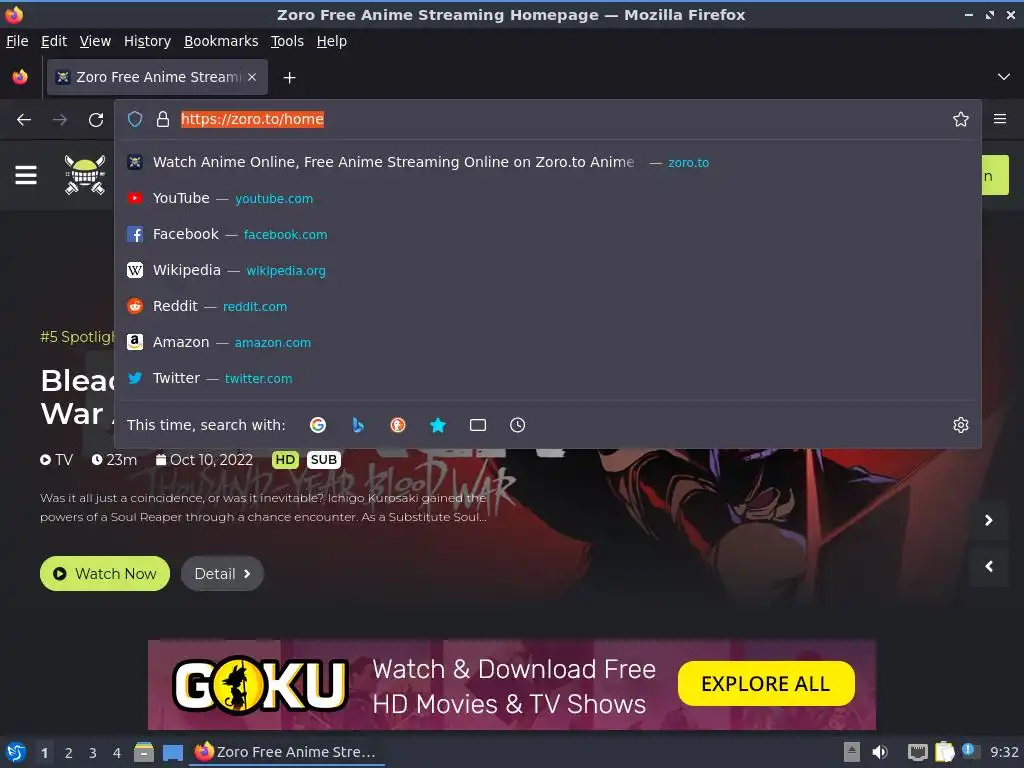This screenshot has height=768, width=1024.
Task: Open the taskbar start menu icon
Action: [x=16, y=752]
